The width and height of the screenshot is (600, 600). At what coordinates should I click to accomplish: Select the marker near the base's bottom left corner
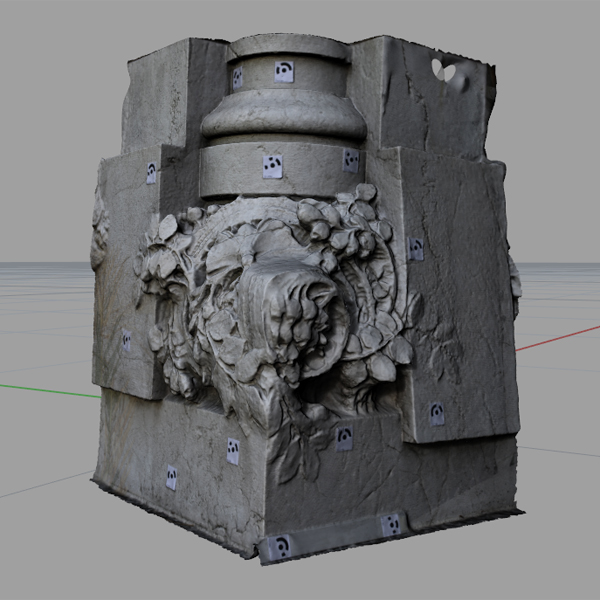(x=171, y=477)
